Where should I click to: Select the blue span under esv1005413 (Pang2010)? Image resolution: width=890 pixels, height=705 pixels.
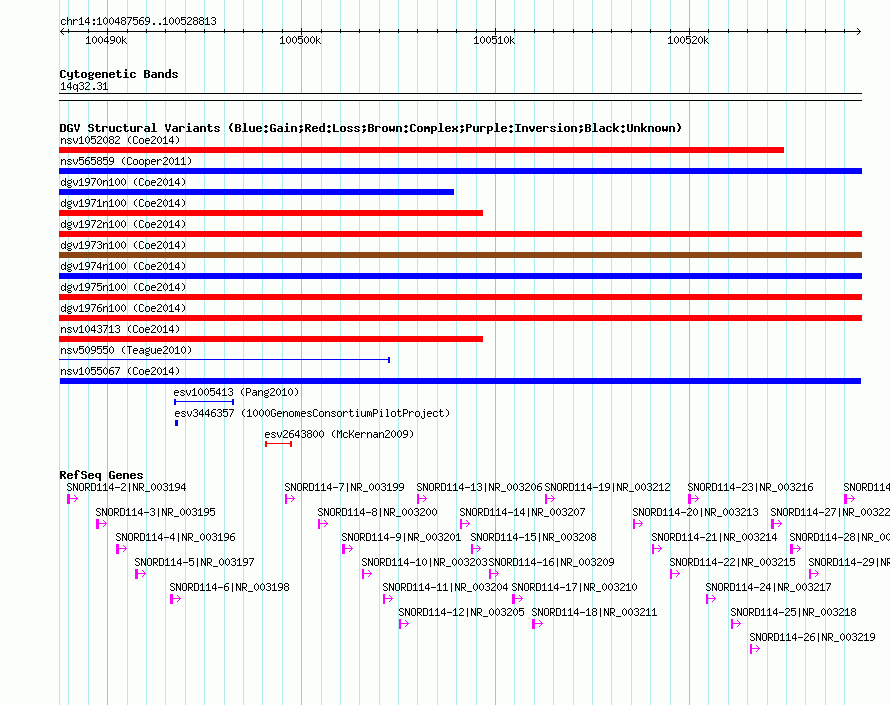204,402
